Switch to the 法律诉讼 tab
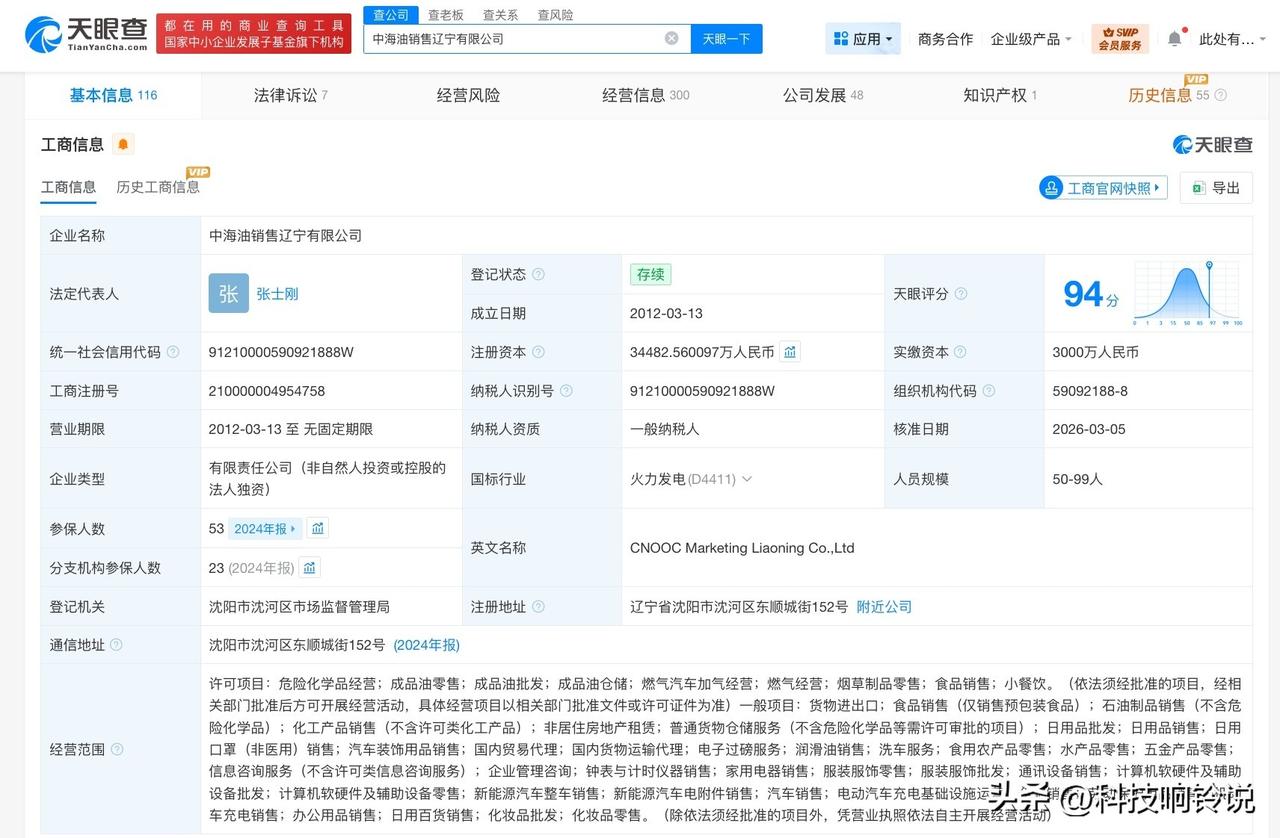This screenshot has width=1280, height=838. 285,95
